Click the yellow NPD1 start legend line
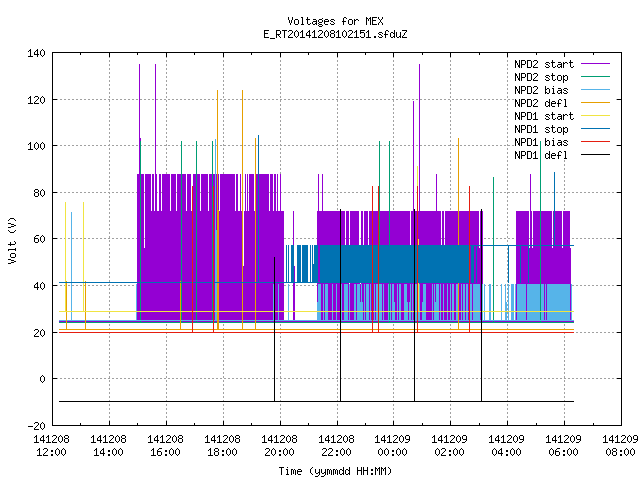The image size is (640, 480). 595,116
